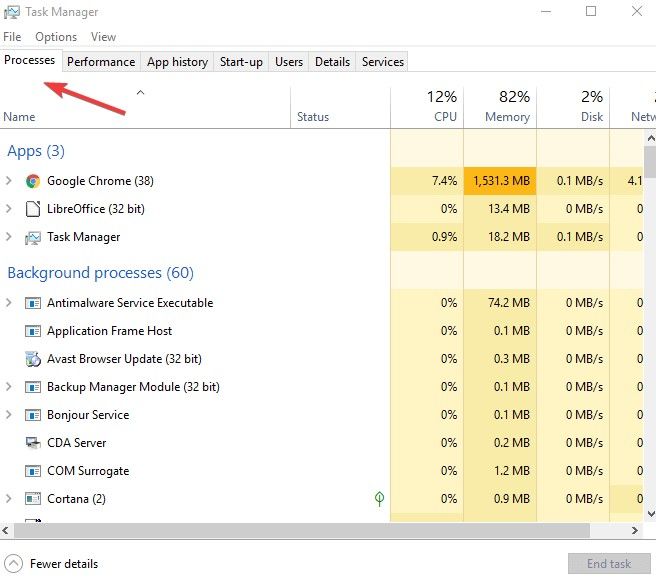This screenshot has height=581, width=656.
Task: Click the Antimalware Service Executable icon
Action: pos(33,303)
